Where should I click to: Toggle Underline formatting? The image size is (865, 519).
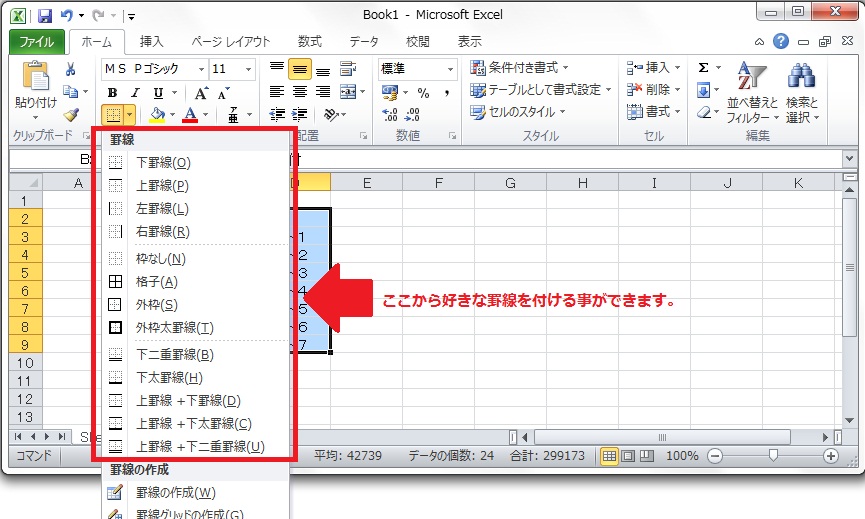pyautogui.click(x=158, y=93)
